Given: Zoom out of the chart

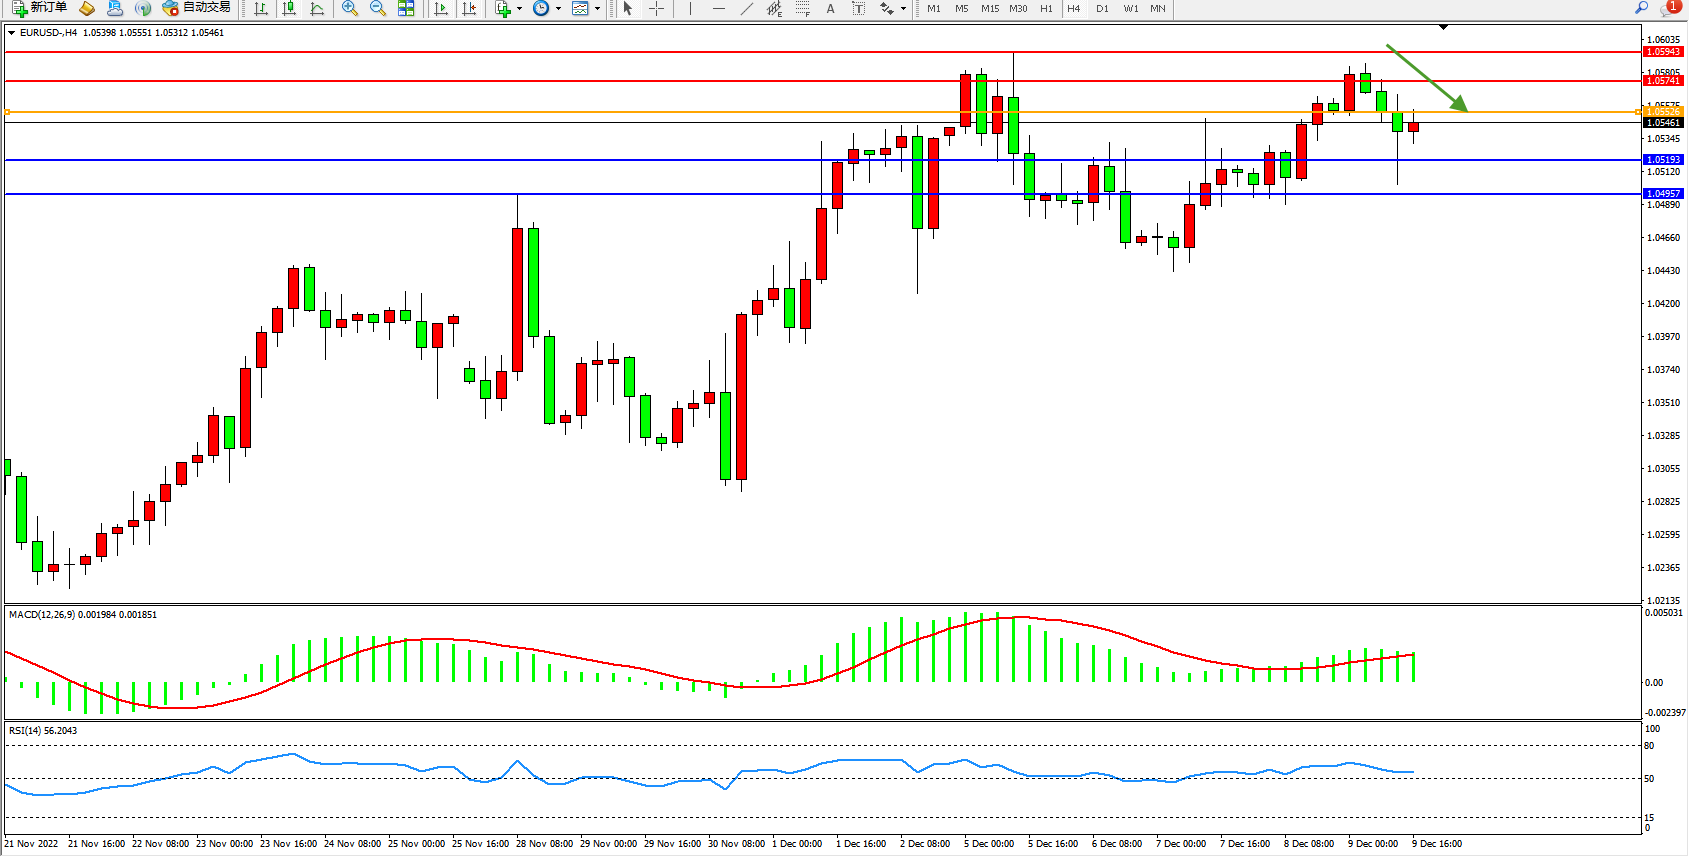Looking at the screenshot, I should click(378, 8).
